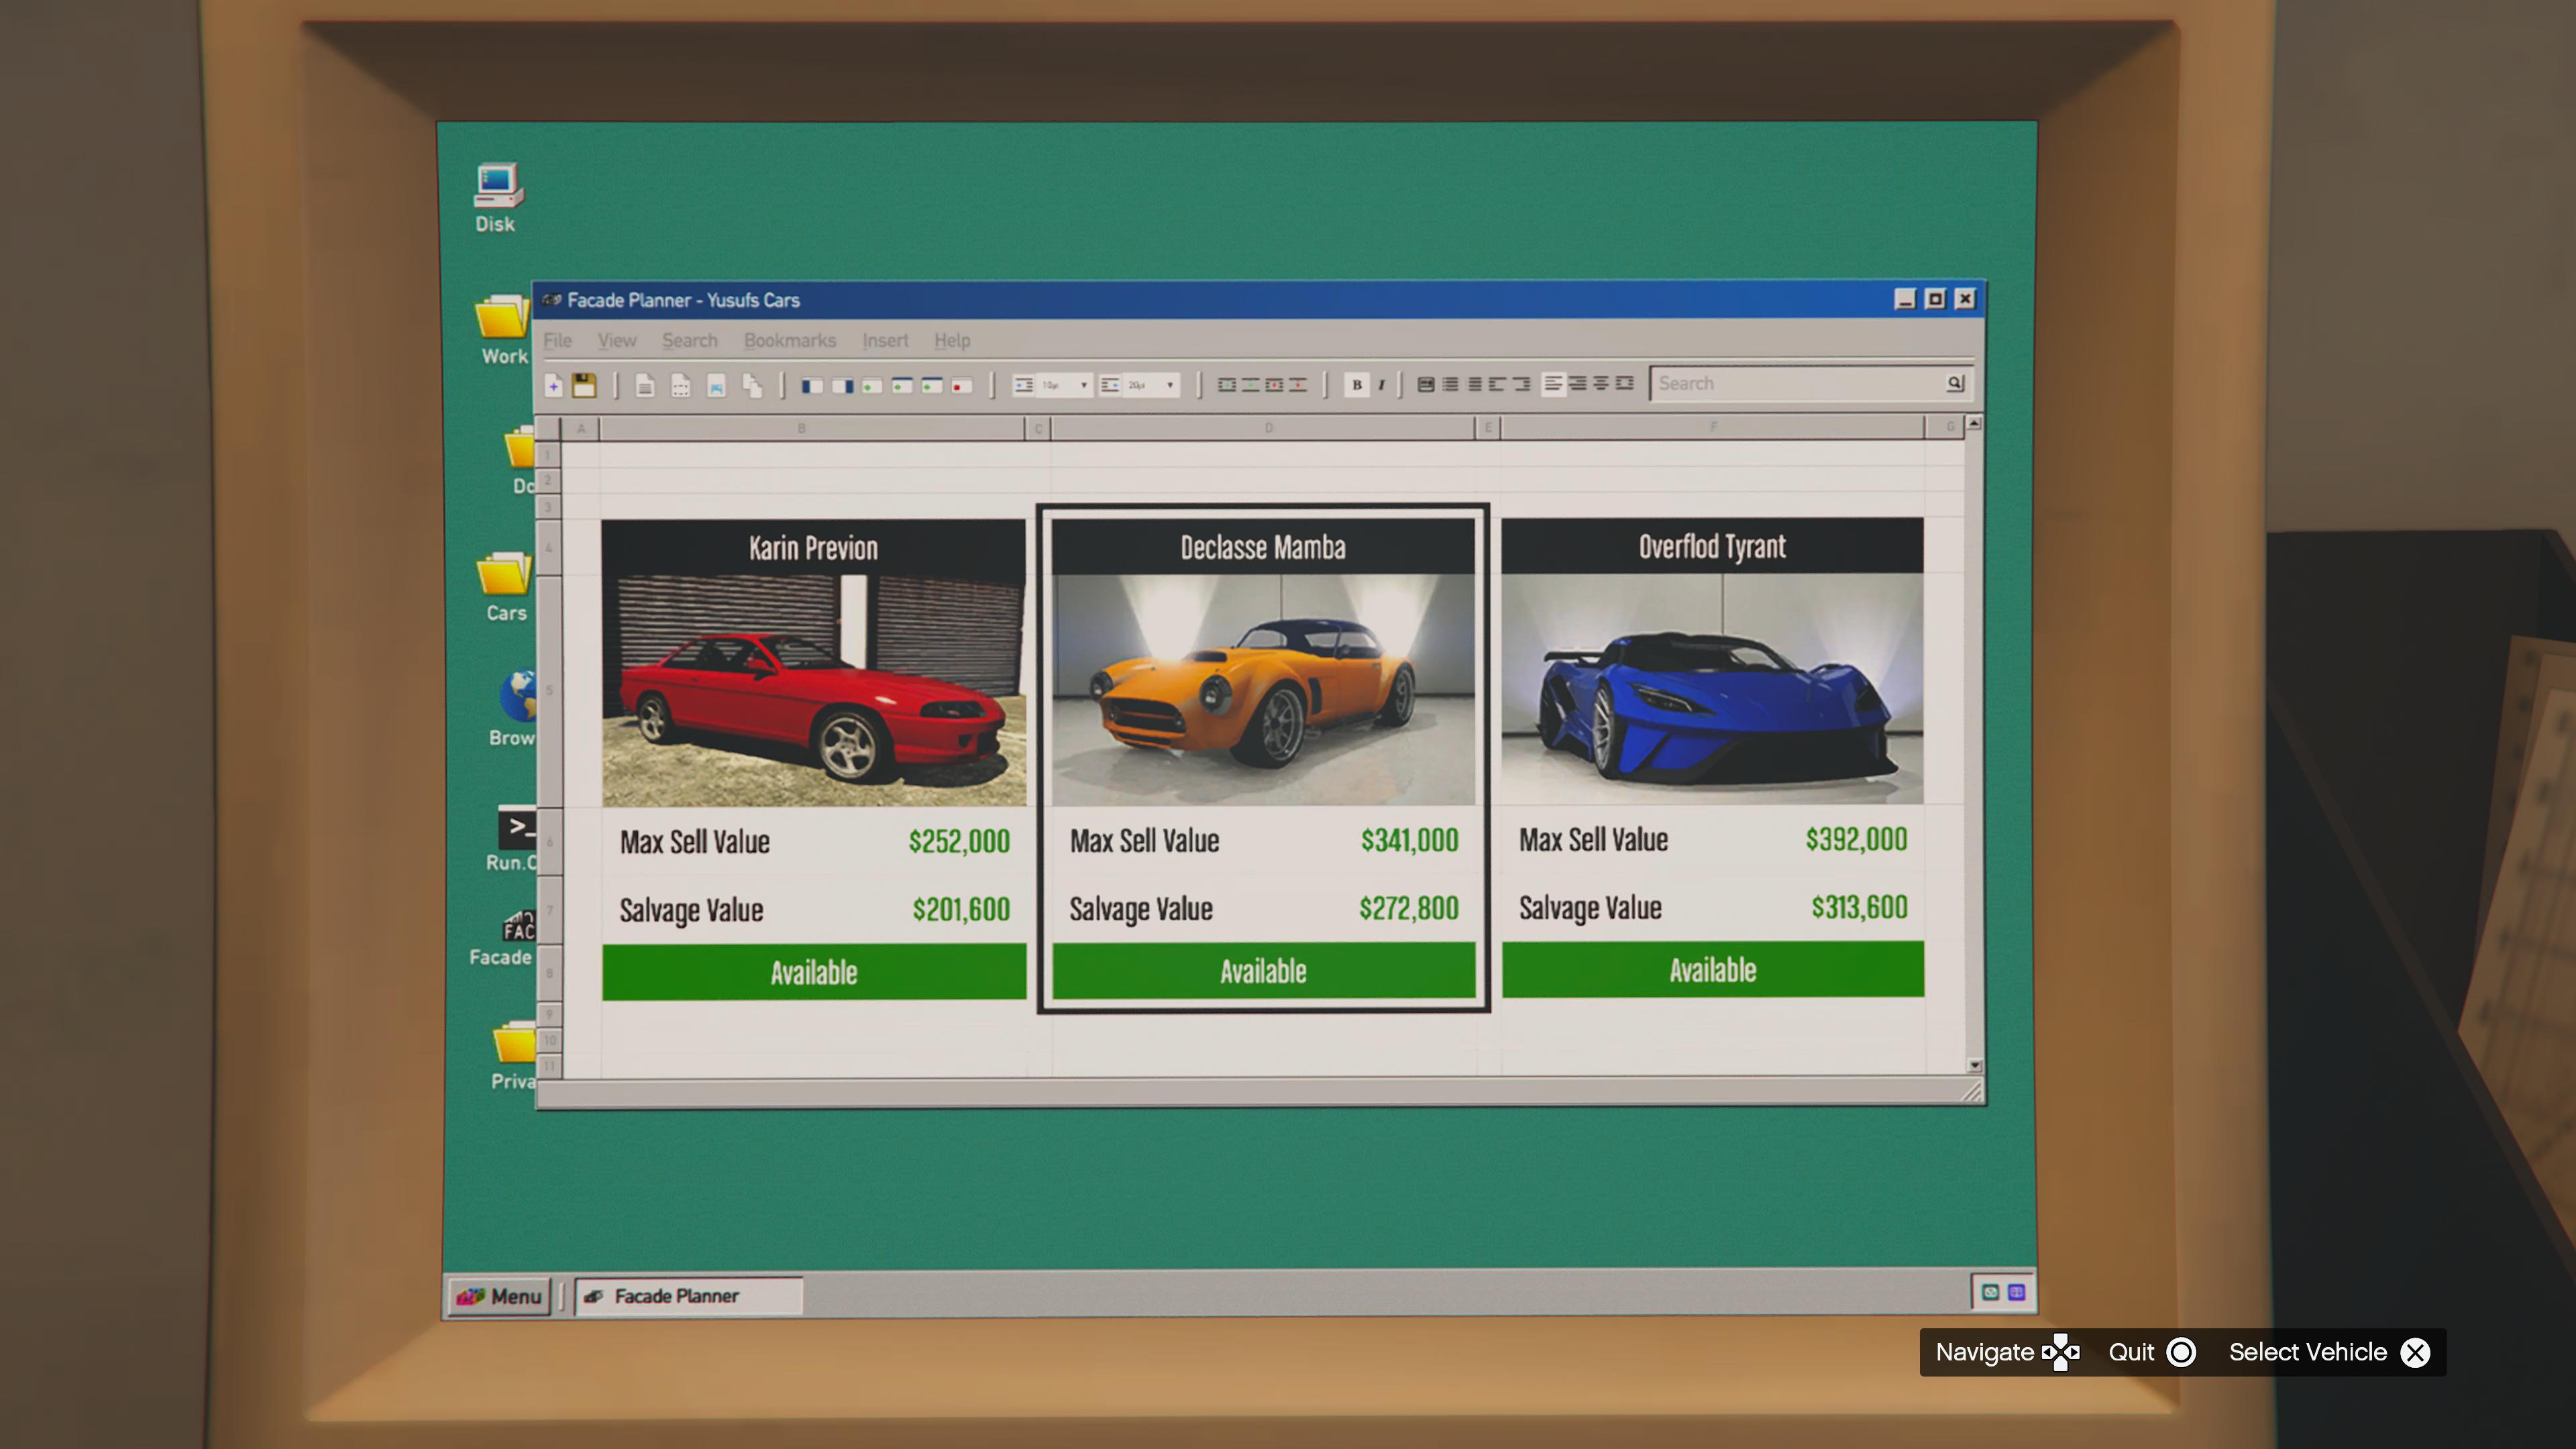This screenshot has height=1449, width=2576.
Task: Open the Insert menu
Action: pyautogui.click(x=885, y=340)
